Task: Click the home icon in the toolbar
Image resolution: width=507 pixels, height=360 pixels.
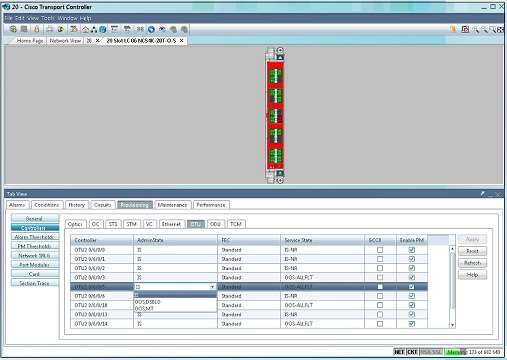Action: pyautogui.click(x=85, y=30)
